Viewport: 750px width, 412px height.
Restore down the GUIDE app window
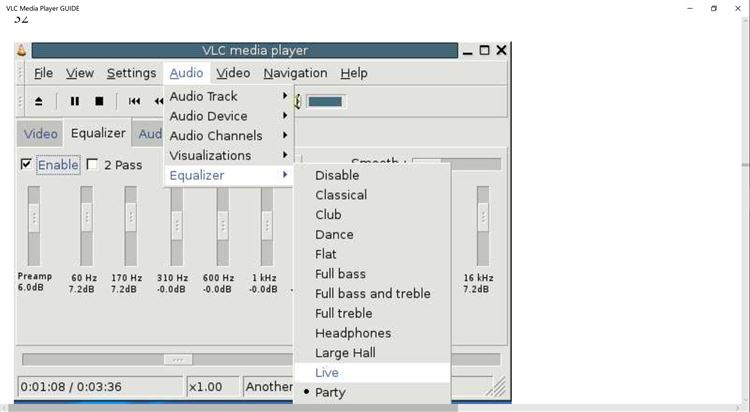click(x=714, y=8)
